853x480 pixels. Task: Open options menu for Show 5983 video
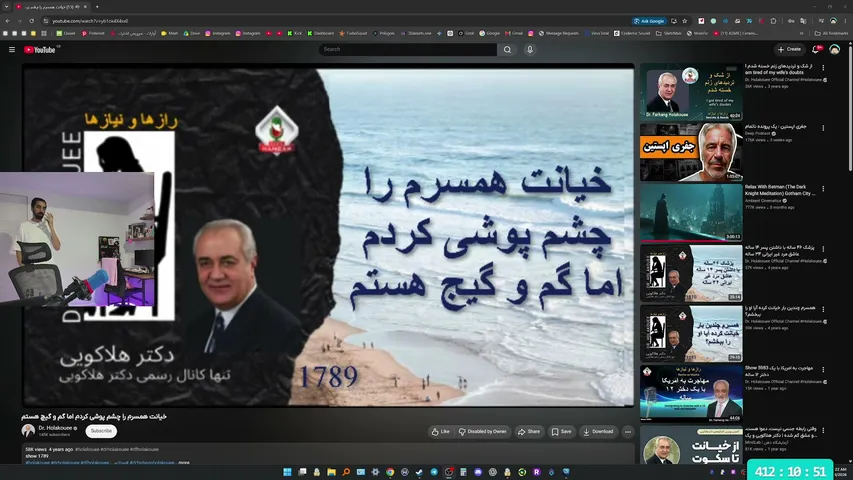tap(823, 370)
